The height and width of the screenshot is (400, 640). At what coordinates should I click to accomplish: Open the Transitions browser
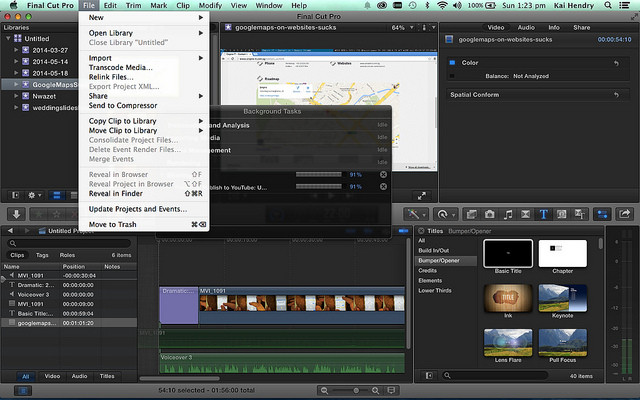[525, 214]
